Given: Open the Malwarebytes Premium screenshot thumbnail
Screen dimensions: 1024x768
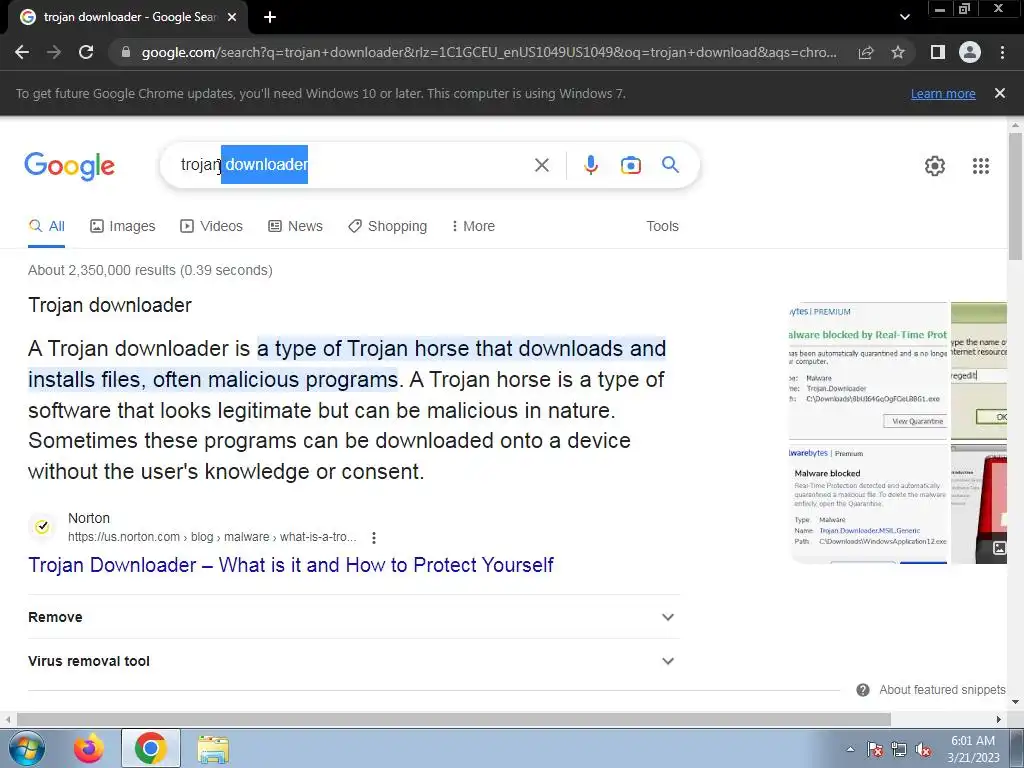Looking at the screenshot, I should pos(869,371).
